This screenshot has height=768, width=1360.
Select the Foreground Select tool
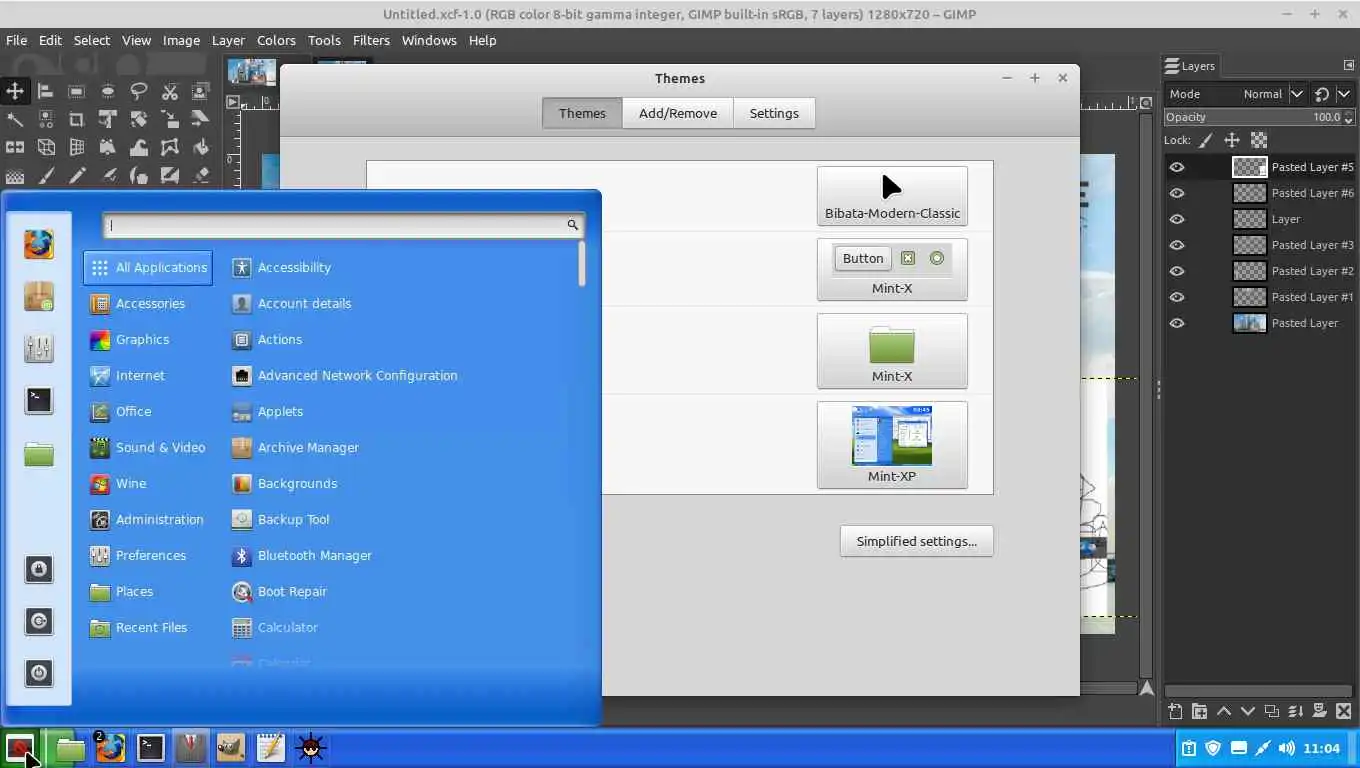(x=200, y=91)
